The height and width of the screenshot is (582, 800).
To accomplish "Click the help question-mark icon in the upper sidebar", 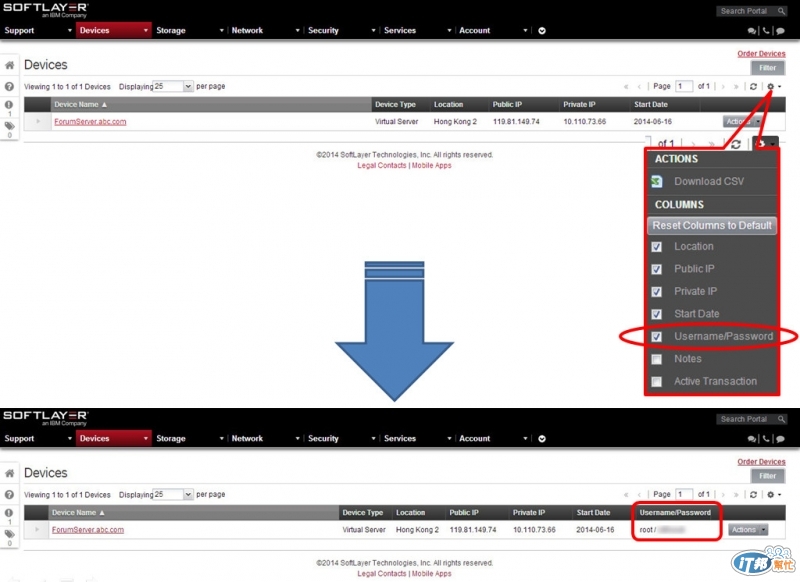I will tap(9, 87).
